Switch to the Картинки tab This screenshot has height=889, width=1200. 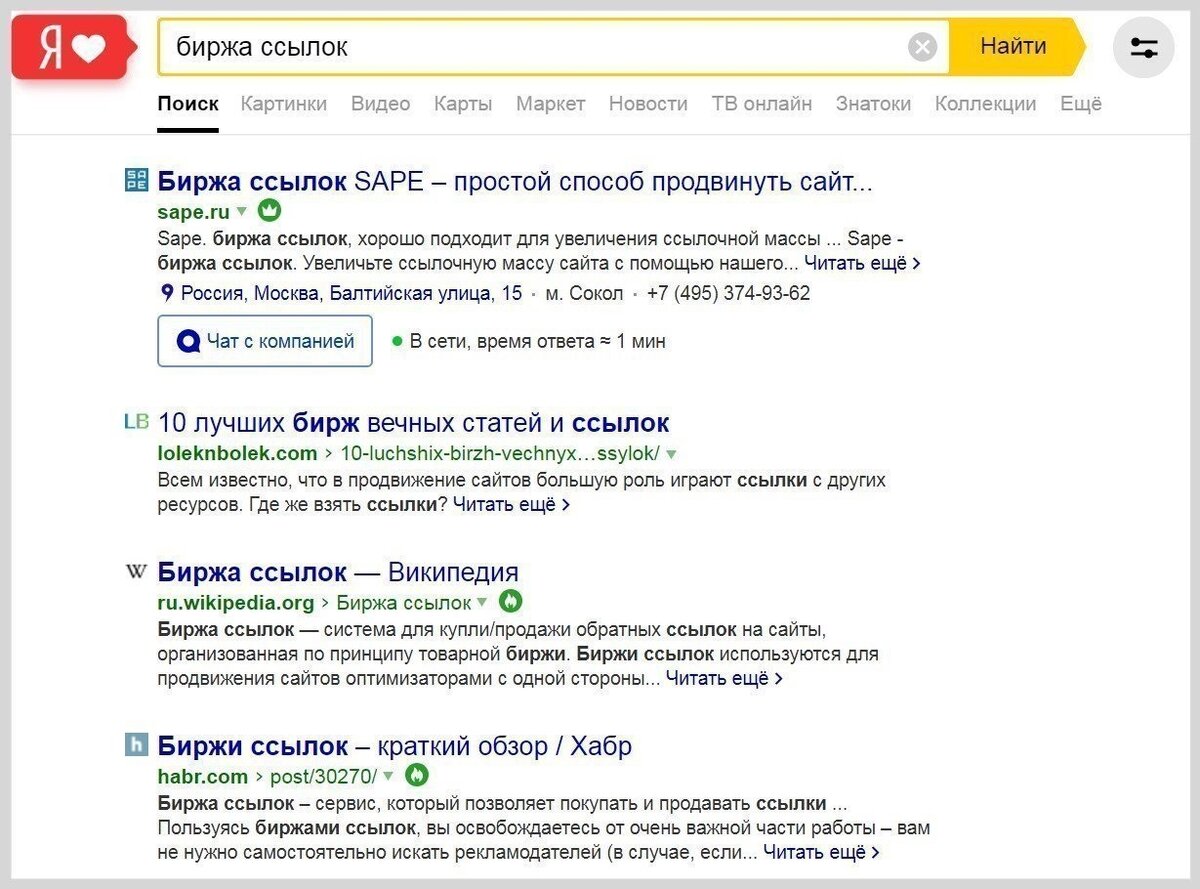click(x=281, y=103)
